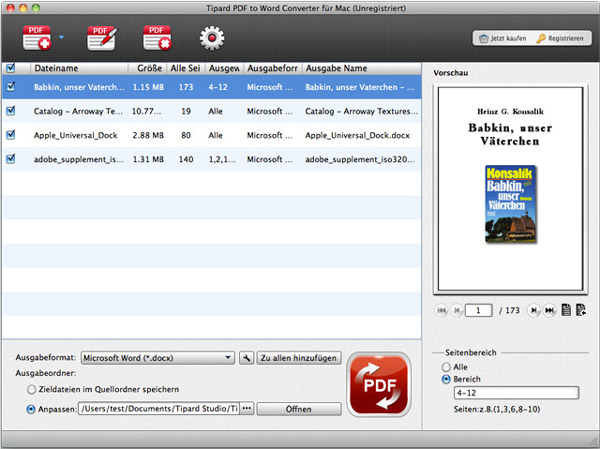600x449 pixels.
Task: Click the Öffnen button
Action: (x=299, y=409)
